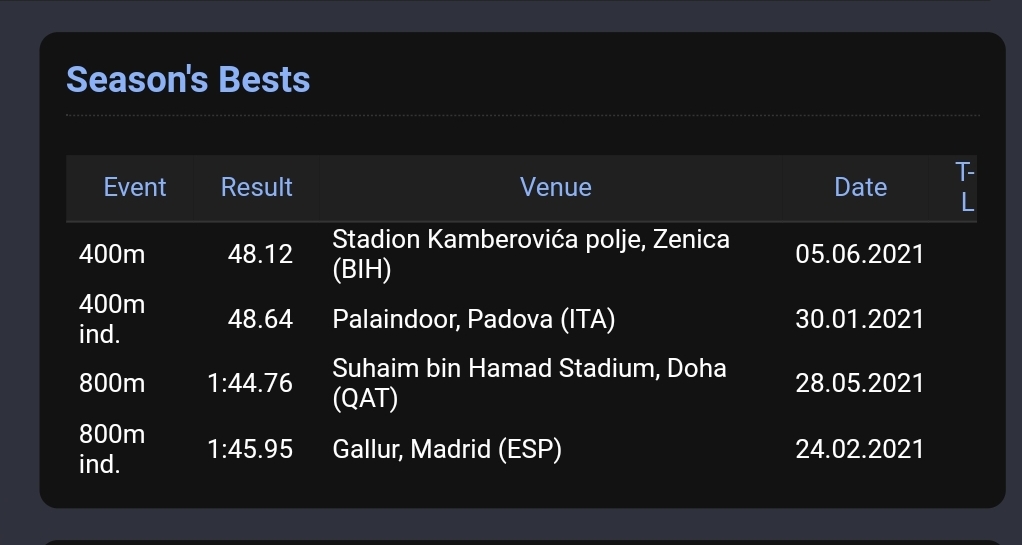1022x545 pixels.
Task: Select the 800m ind. event cell
Action: [x=112, y=449]
